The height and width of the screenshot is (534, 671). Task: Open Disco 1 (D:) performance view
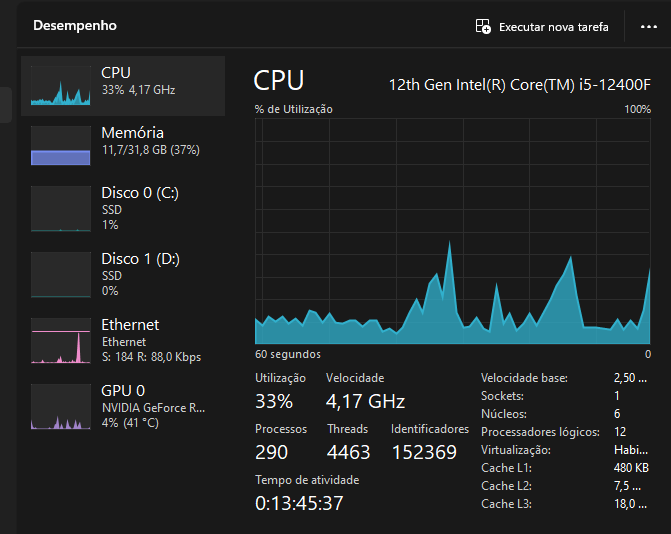click(123, 274)
